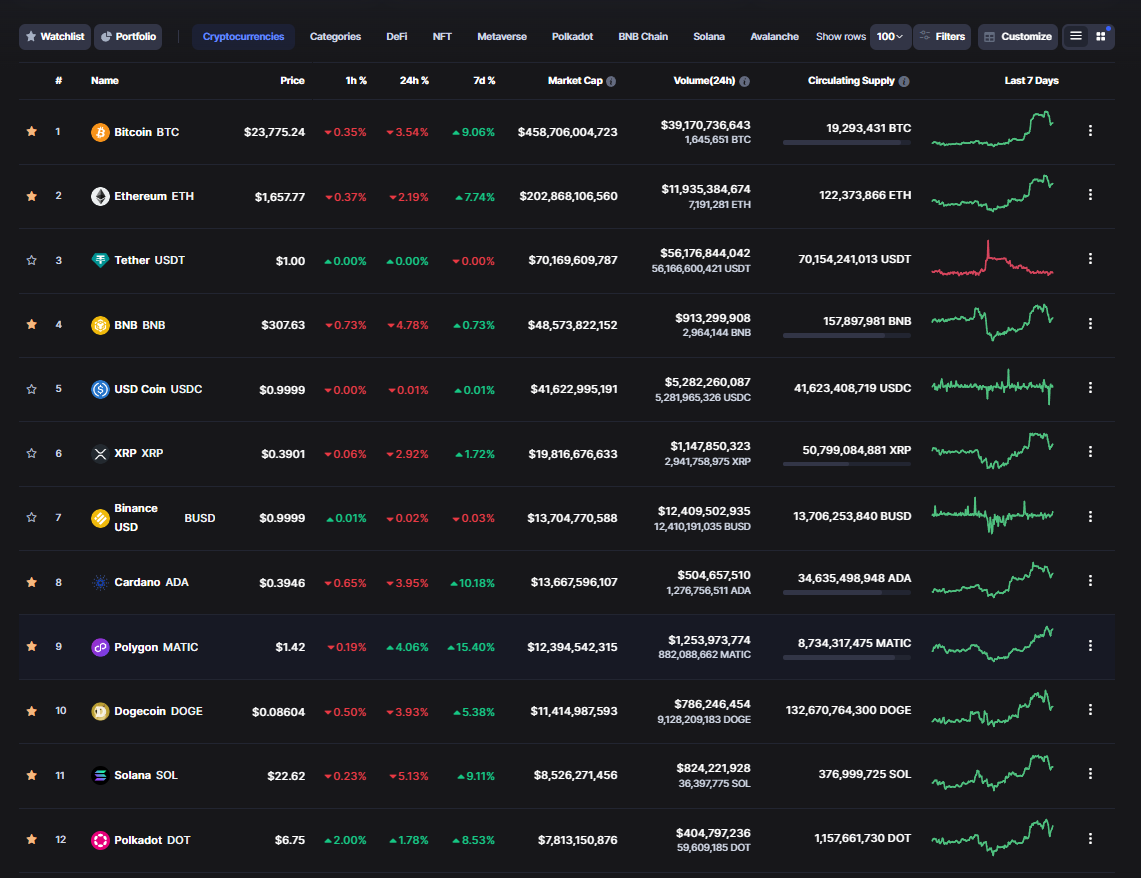Click Polygon circulating supply progress bar

pyautogui.click(x=847, y=658)
